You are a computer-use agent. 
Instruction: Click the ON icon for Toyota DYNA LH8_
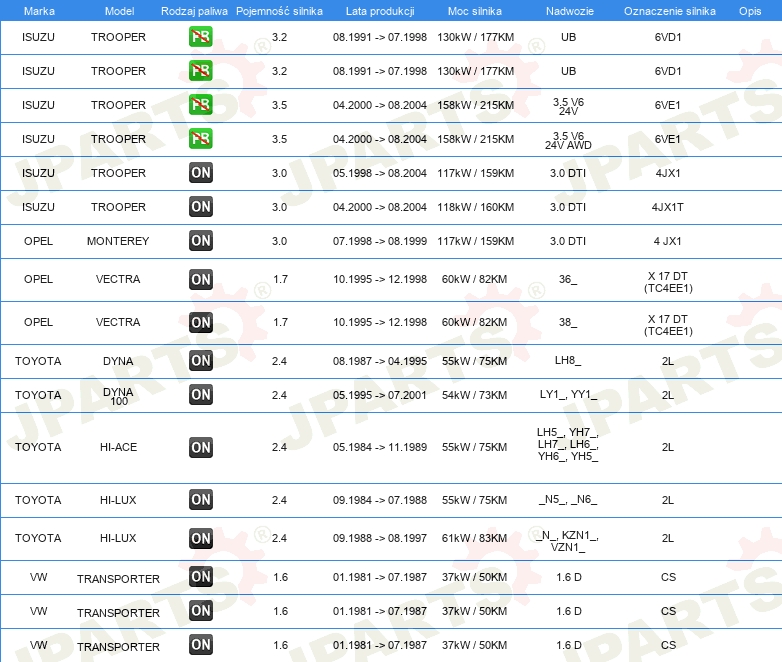coord(201,361)
